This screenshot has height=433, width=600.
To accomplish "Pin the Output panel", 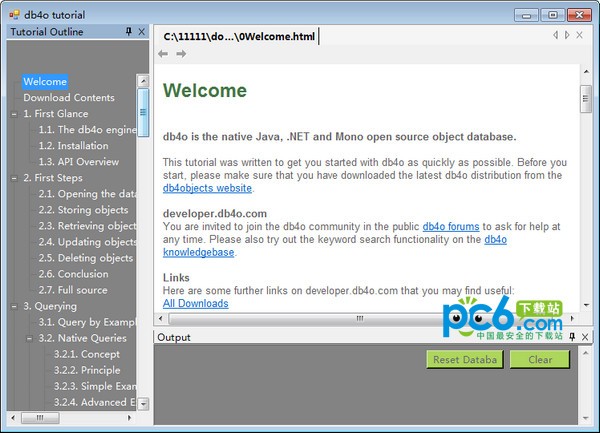I will (x=572, y=337).
